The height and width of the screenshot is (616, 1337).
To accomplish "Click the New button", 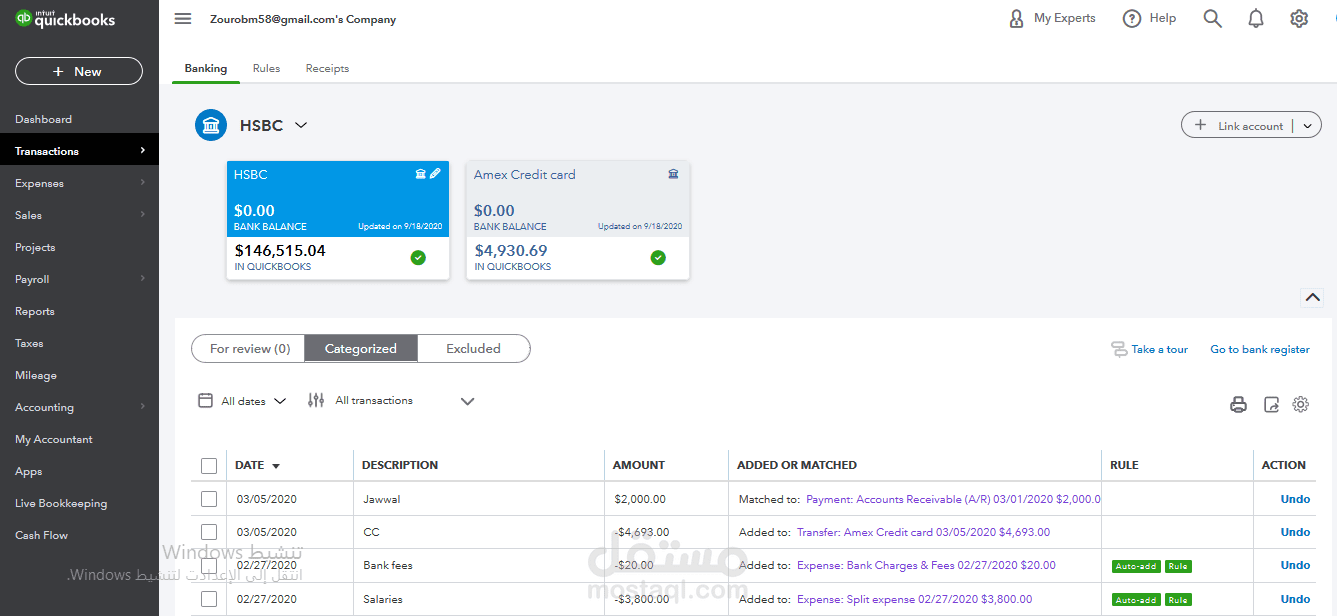I will coord(79,71).
